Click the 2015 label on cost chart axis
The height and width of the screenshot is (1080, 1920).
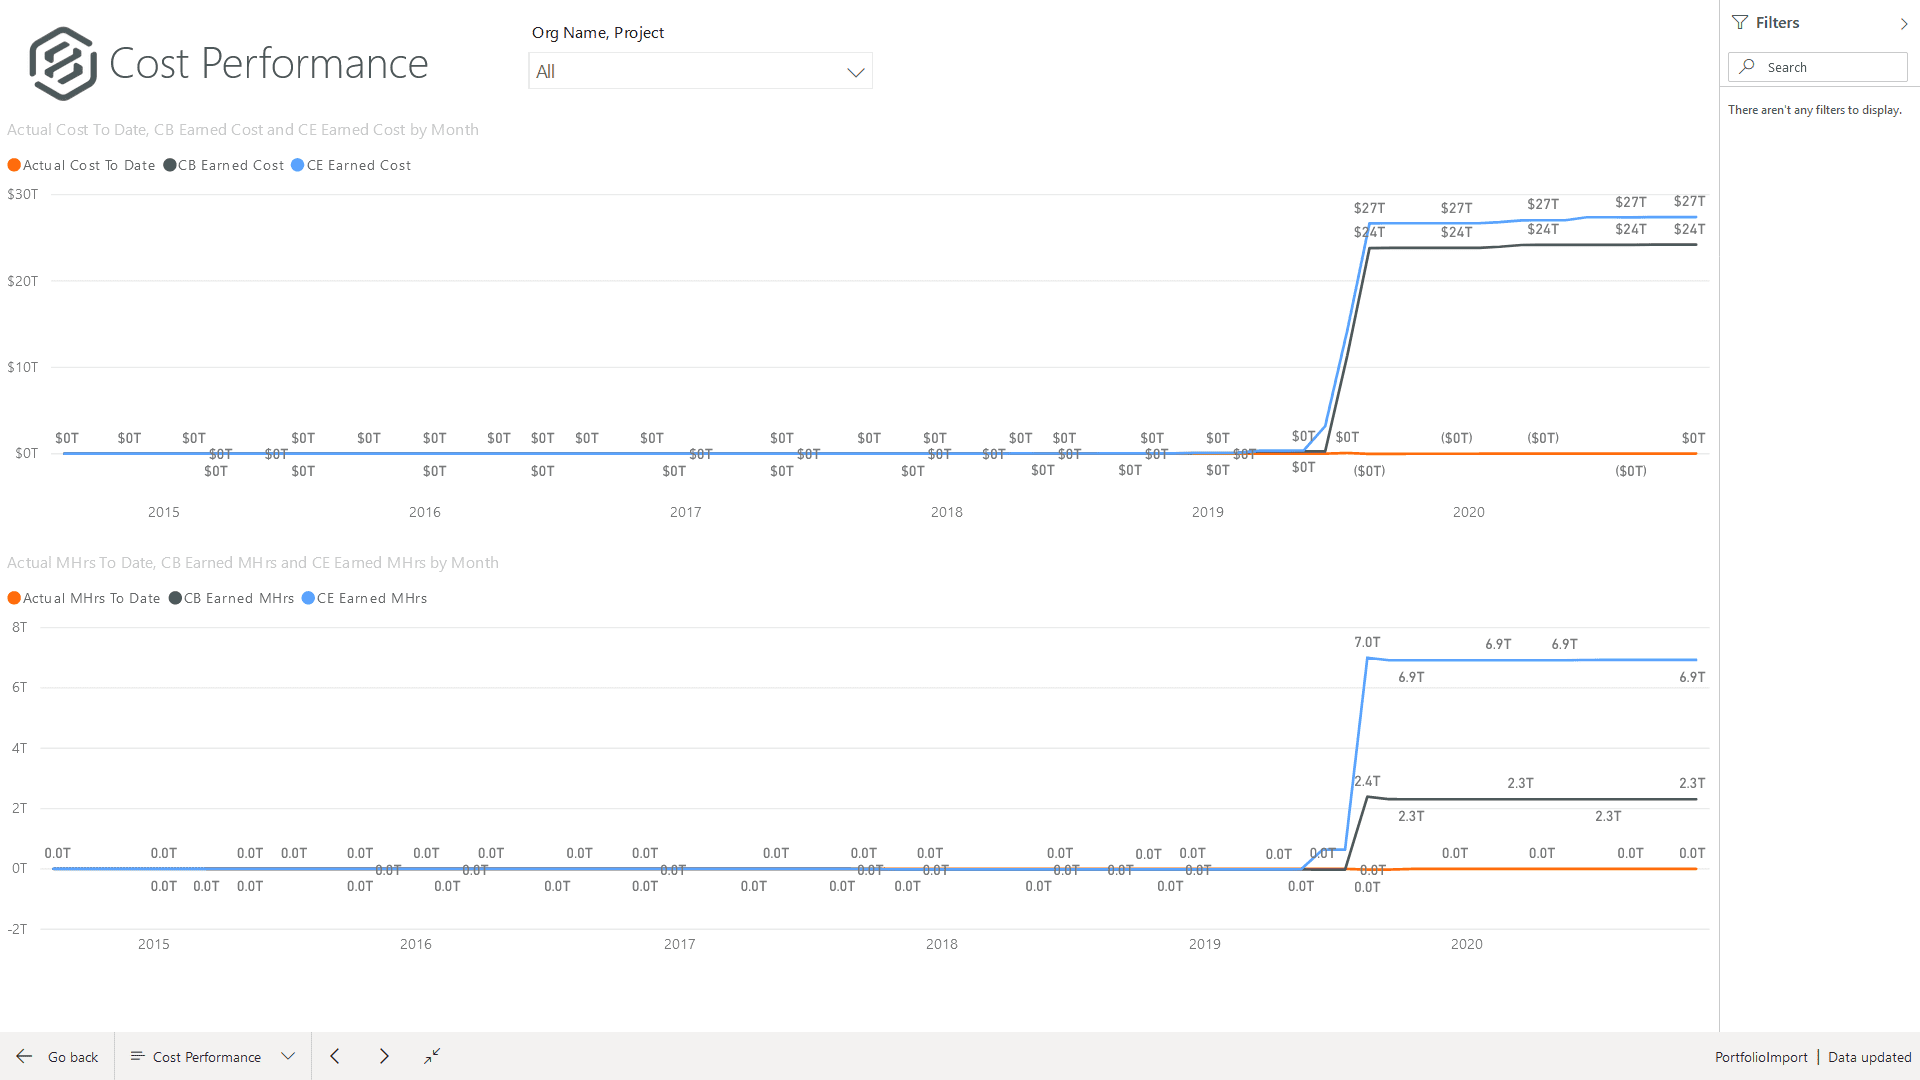point(164,512)
